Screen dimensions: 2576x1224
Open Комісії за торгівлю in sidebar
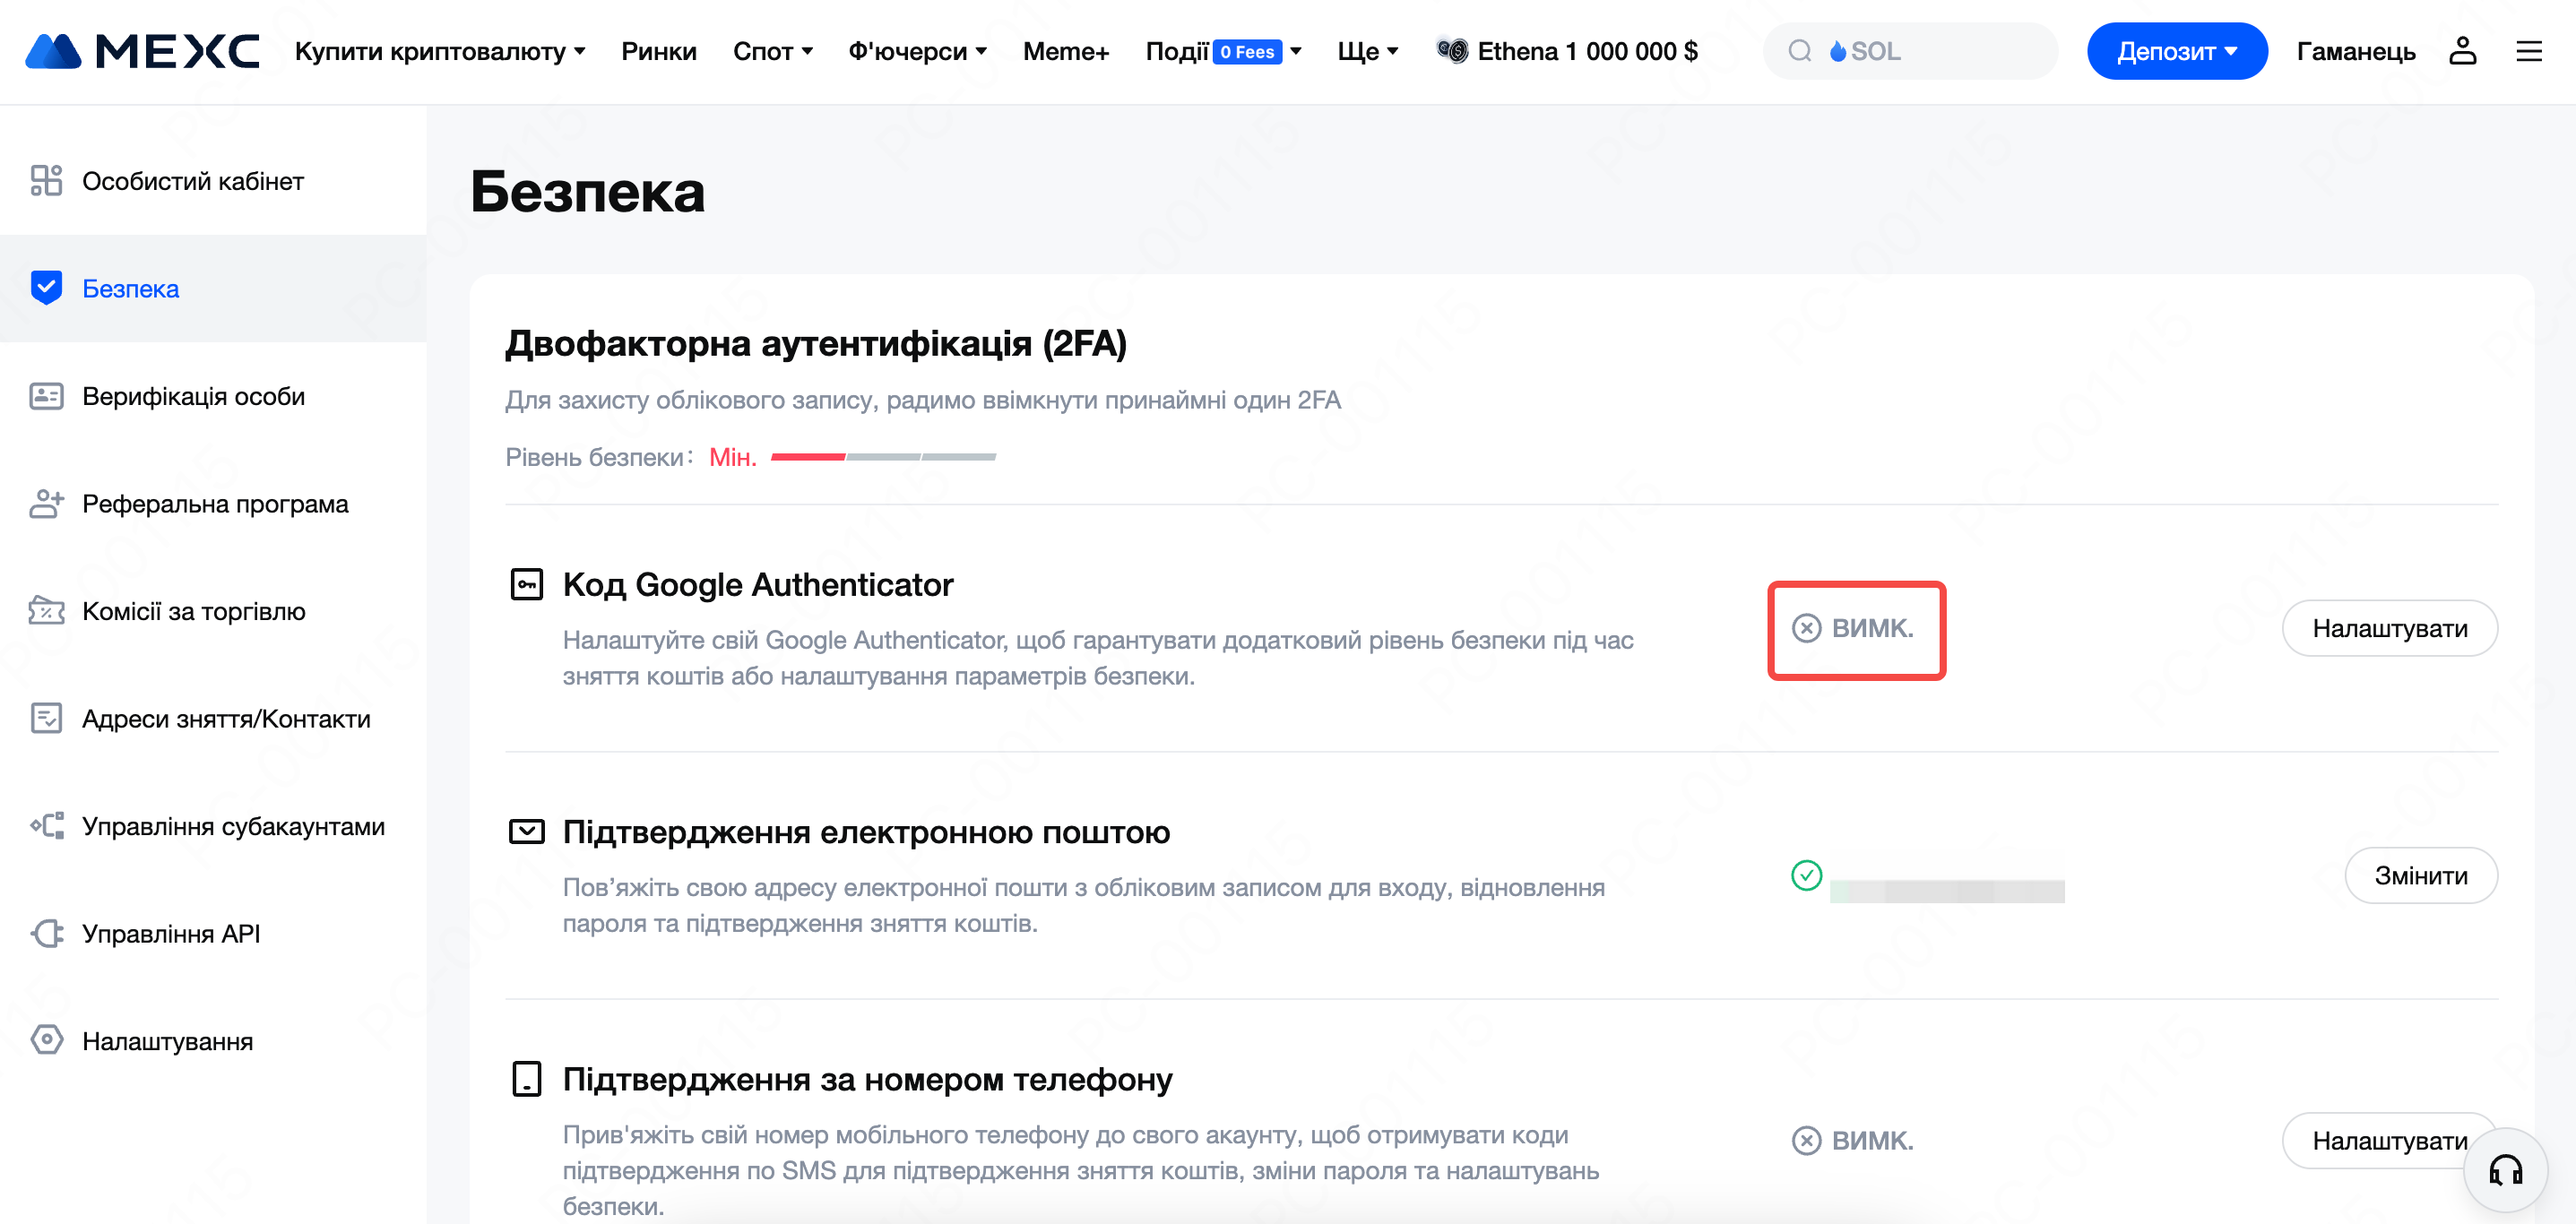(213, 611)
